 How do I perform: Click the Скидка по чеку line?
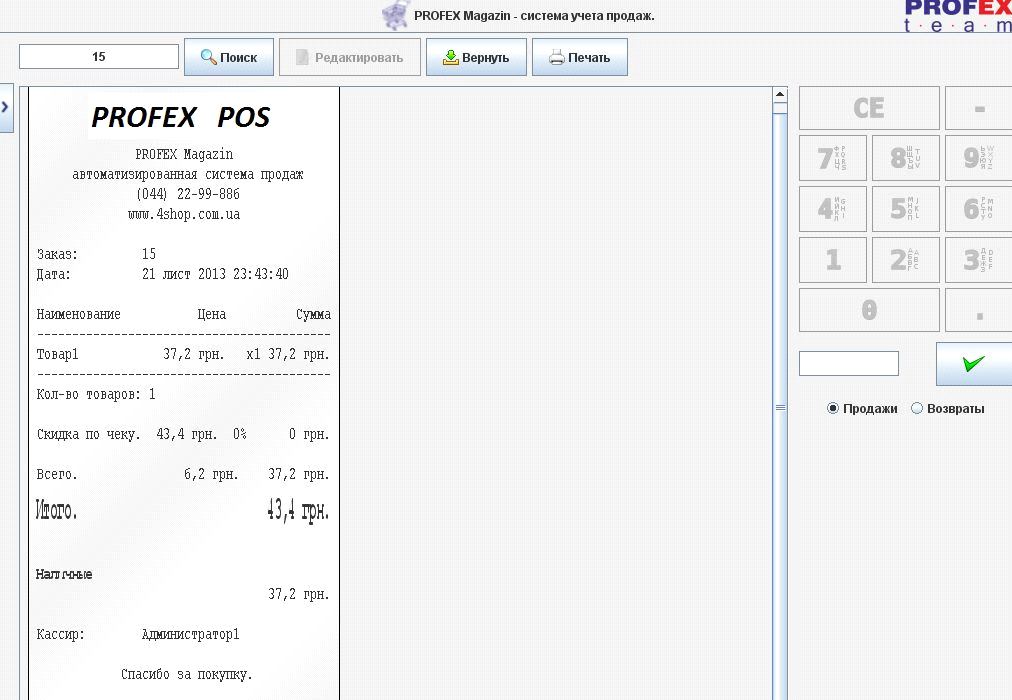(x=183, y=434)
